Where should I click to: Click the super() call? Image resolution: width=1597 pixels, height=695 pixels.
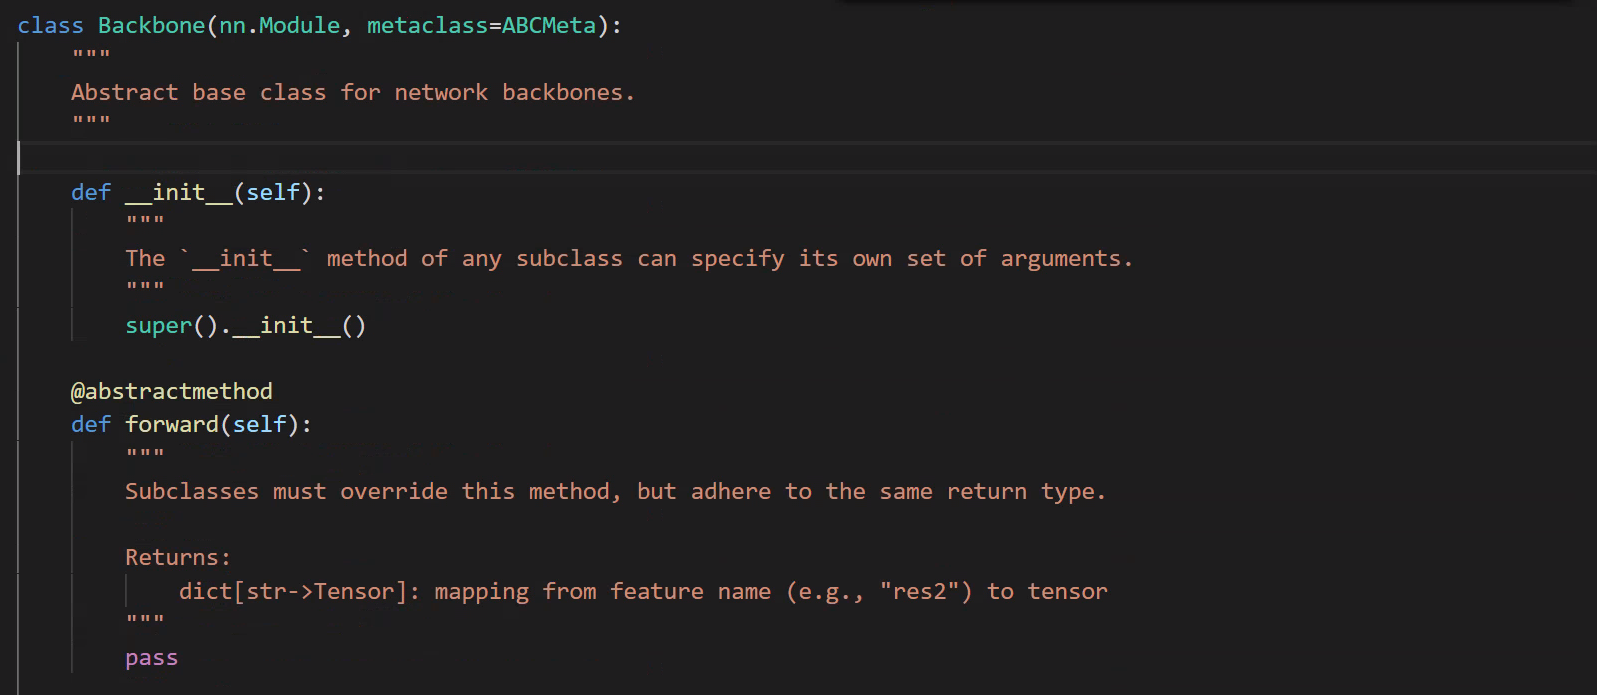(158, 326)
